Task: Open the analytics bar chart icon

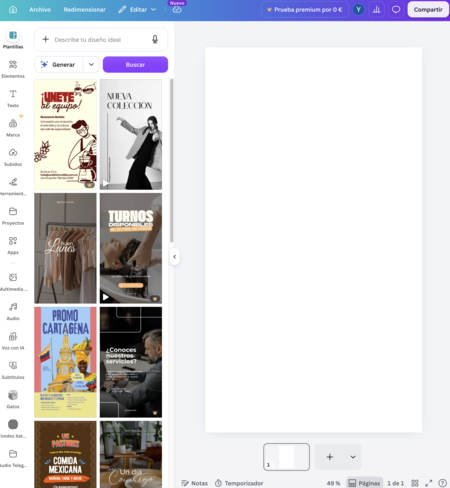Action: tap(377, 10)
